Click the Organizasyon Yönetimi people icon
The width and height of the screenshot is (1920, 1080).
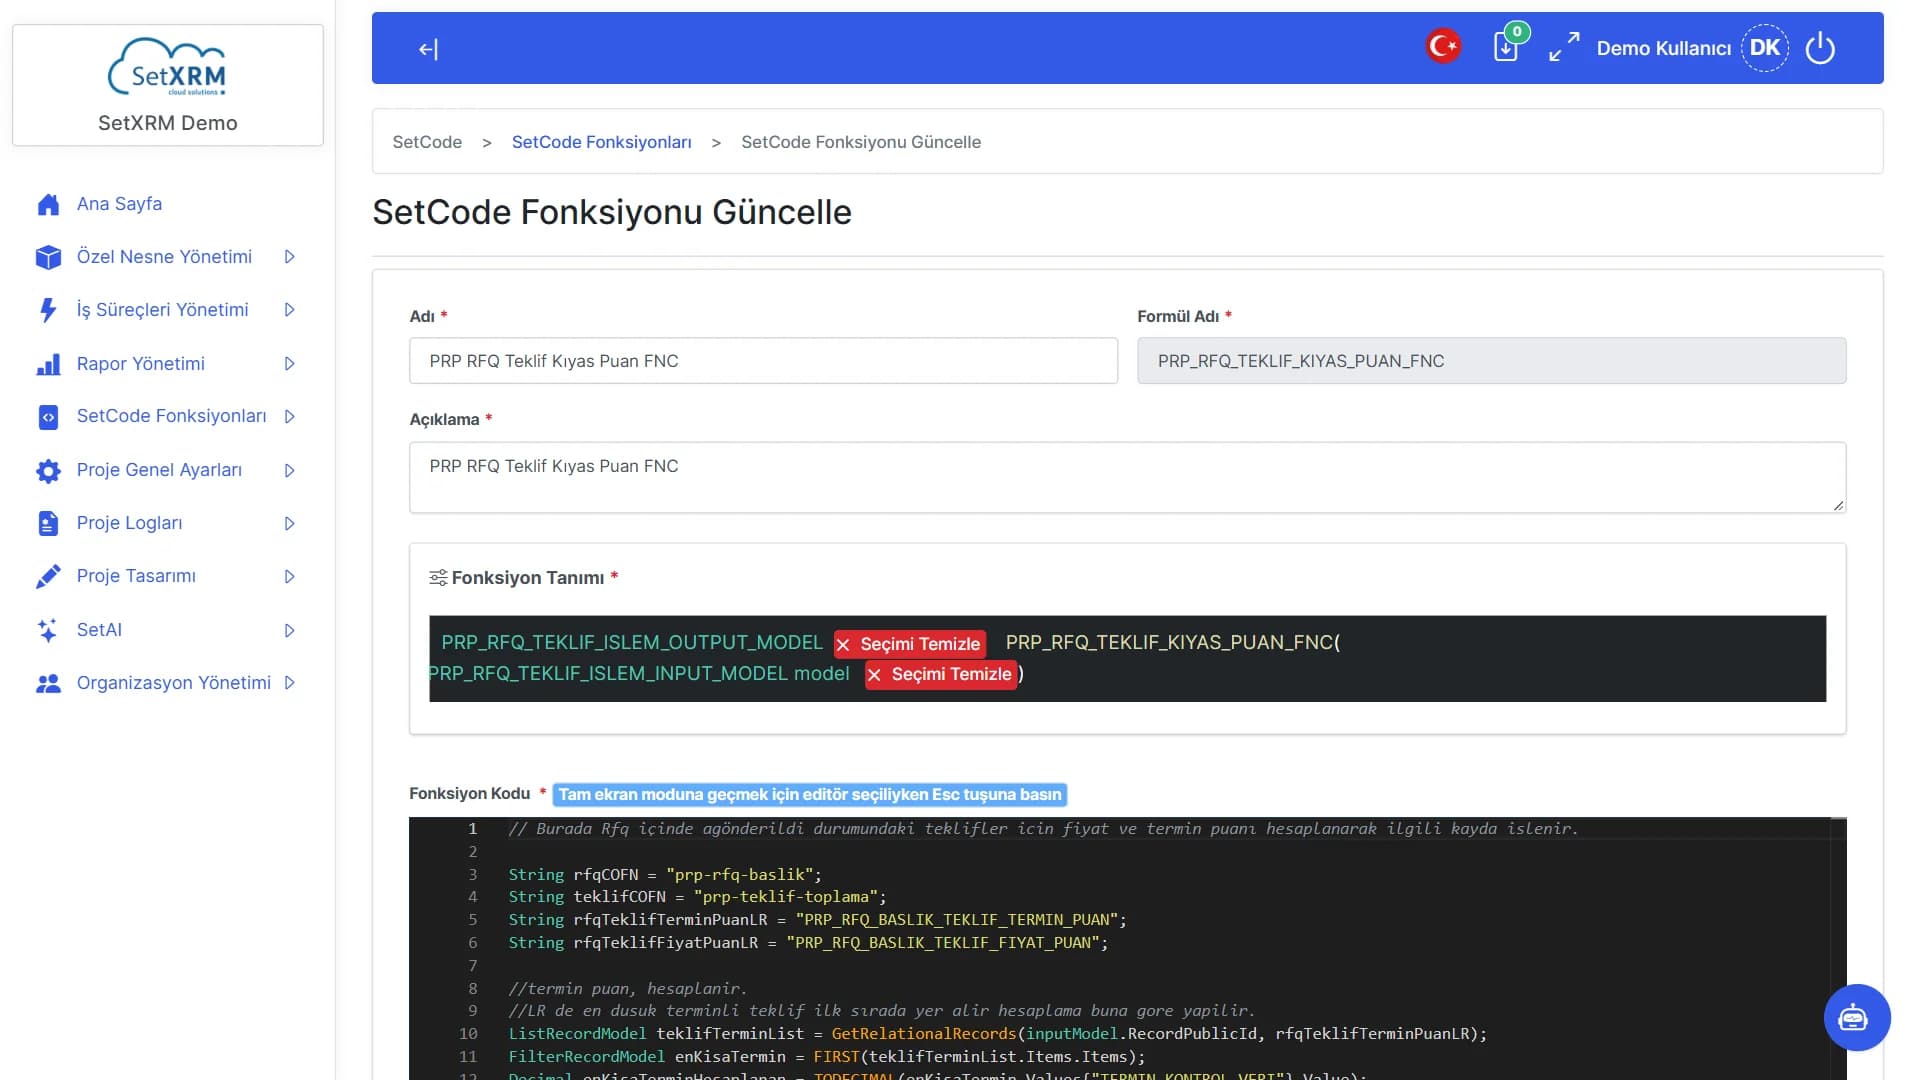point(48,683)
